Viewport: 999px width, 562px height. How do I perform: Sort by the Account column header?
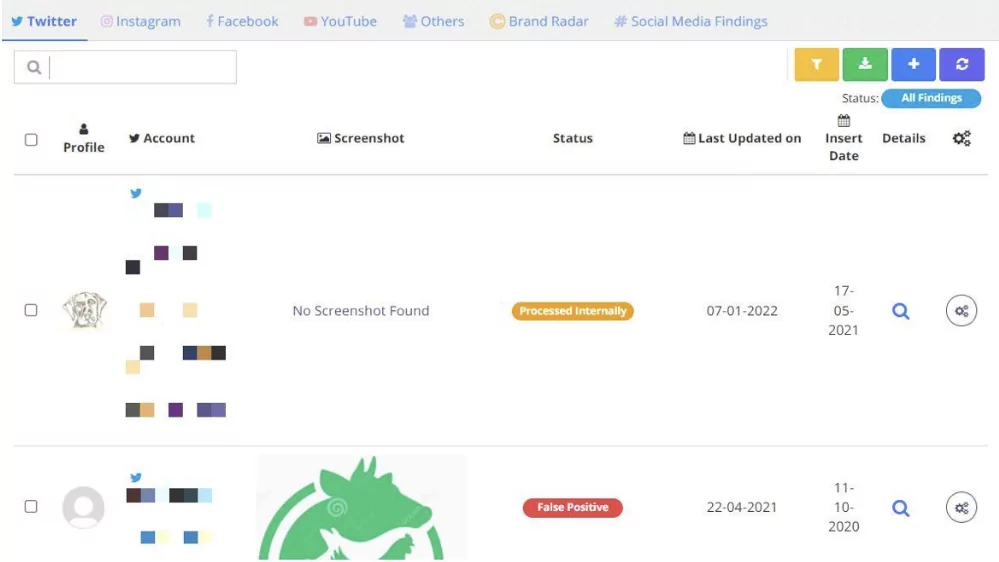(x=162, y=138)
